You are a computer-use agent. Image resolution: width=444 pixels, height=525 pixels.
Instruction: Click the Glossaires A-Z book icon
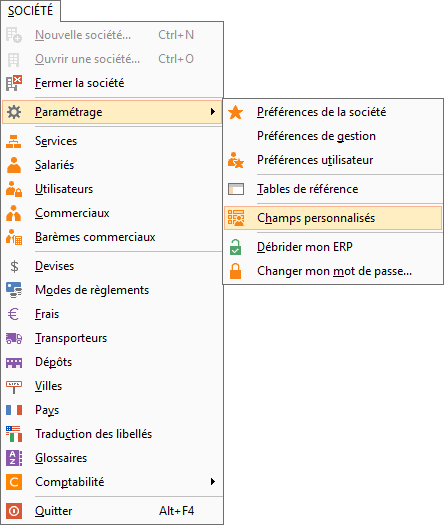pyautogui.click(x=14, y=458)
